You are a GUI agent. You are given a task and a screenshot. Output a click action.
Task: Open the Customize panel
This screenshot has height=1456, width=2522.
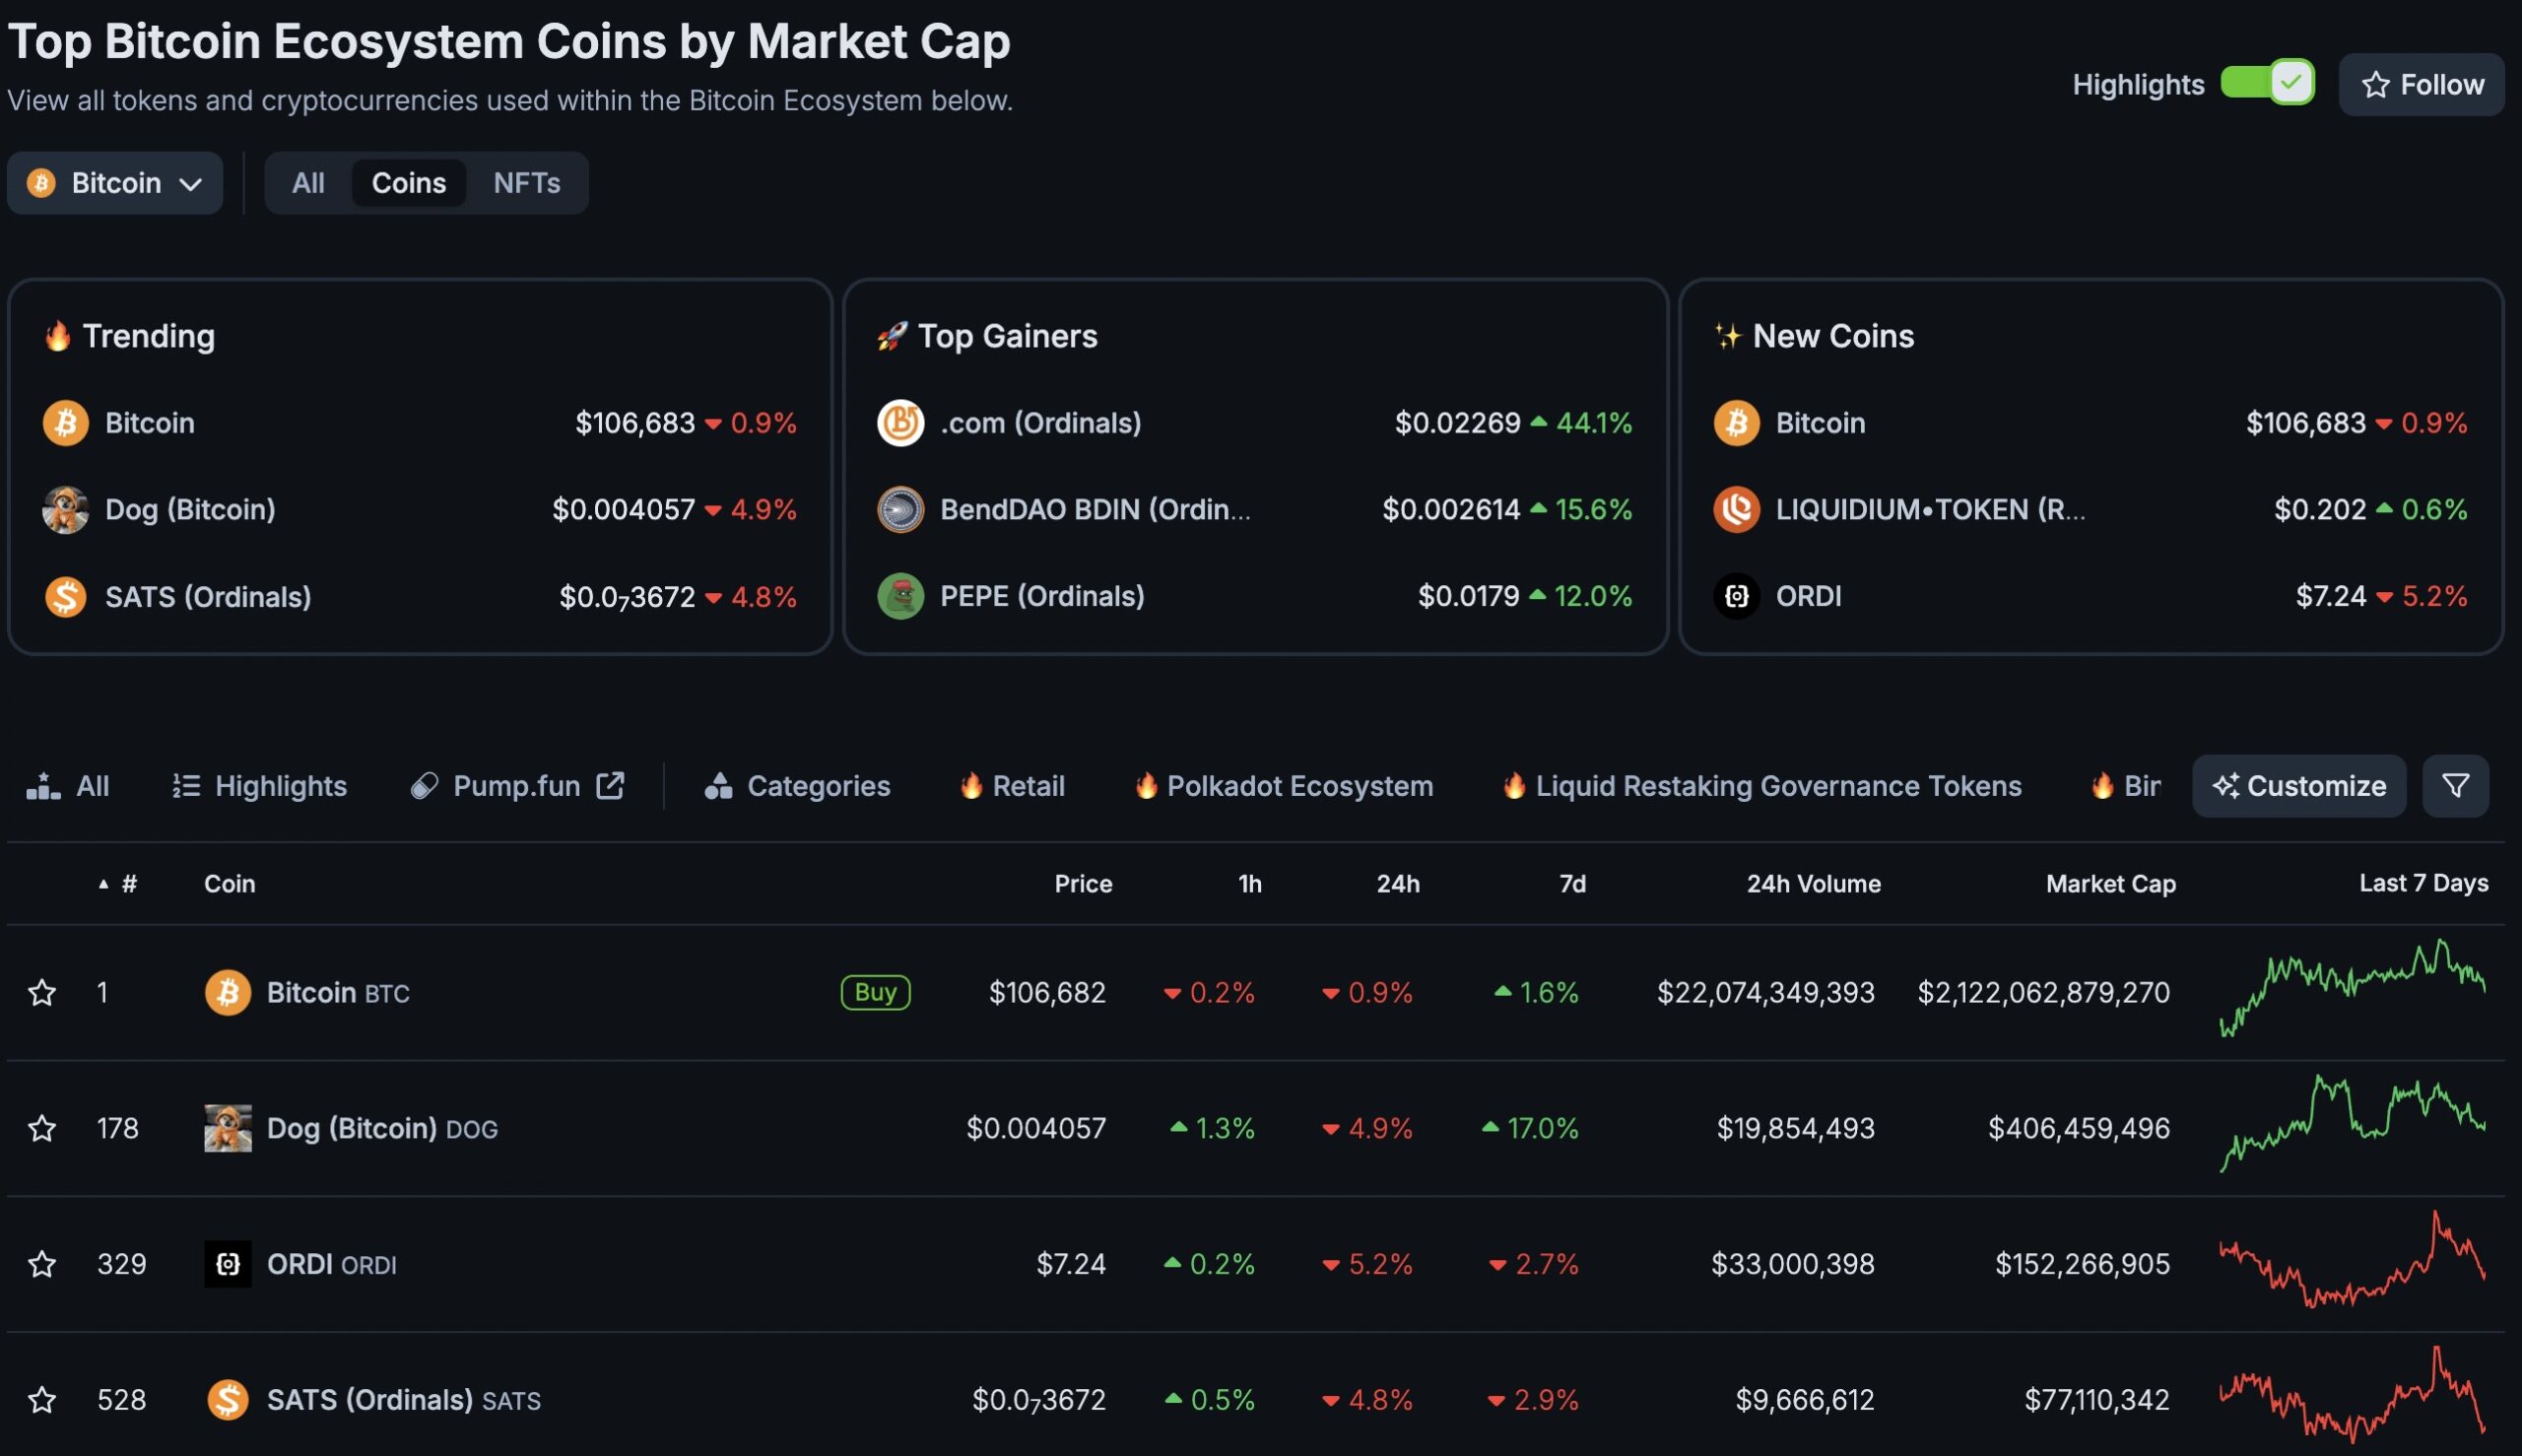[2298, 786]
